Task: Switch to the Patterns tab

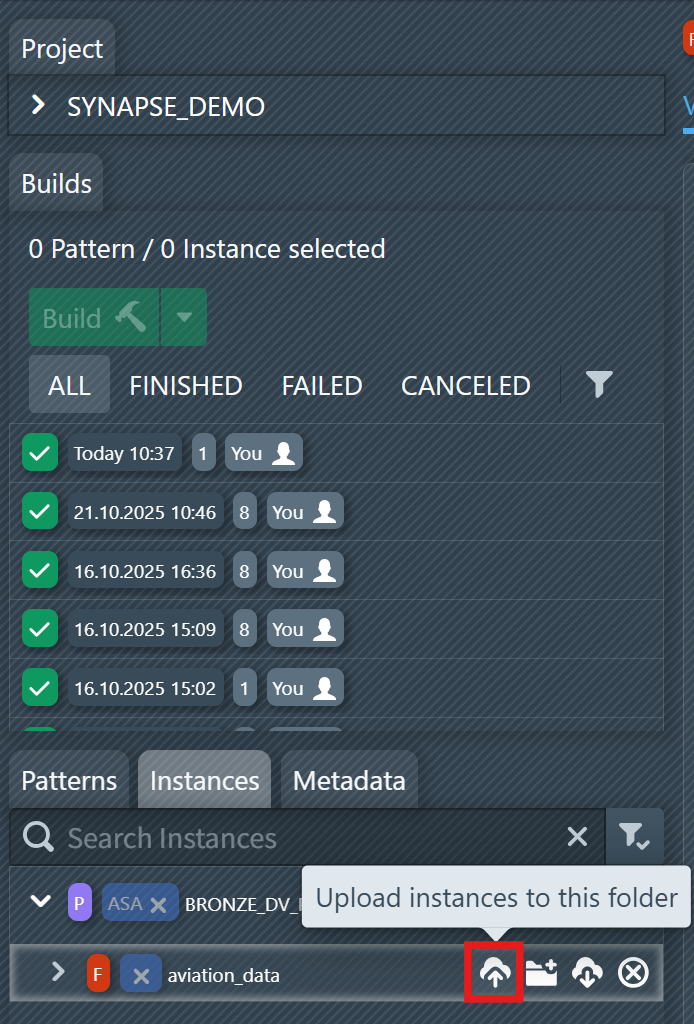Action: 69,781
